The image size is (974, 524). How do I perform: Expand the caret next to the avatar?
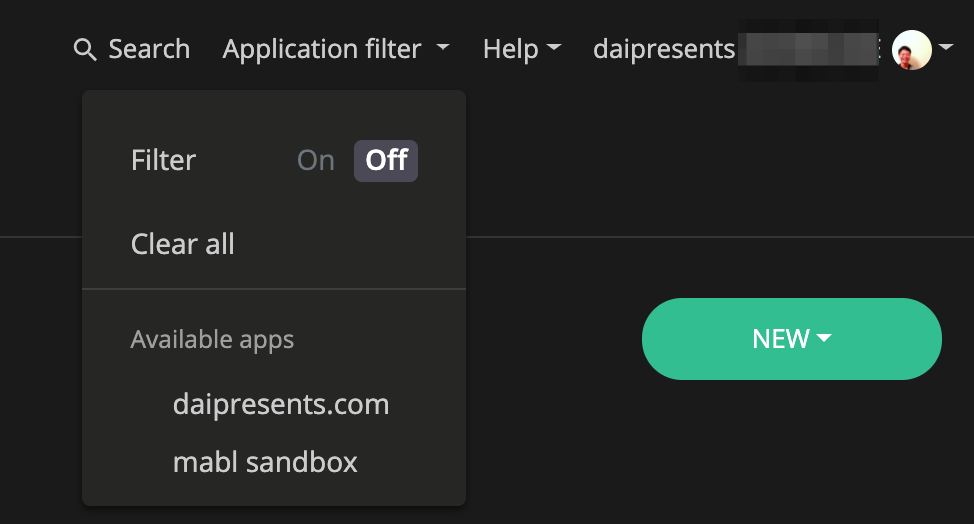point(946,48)
